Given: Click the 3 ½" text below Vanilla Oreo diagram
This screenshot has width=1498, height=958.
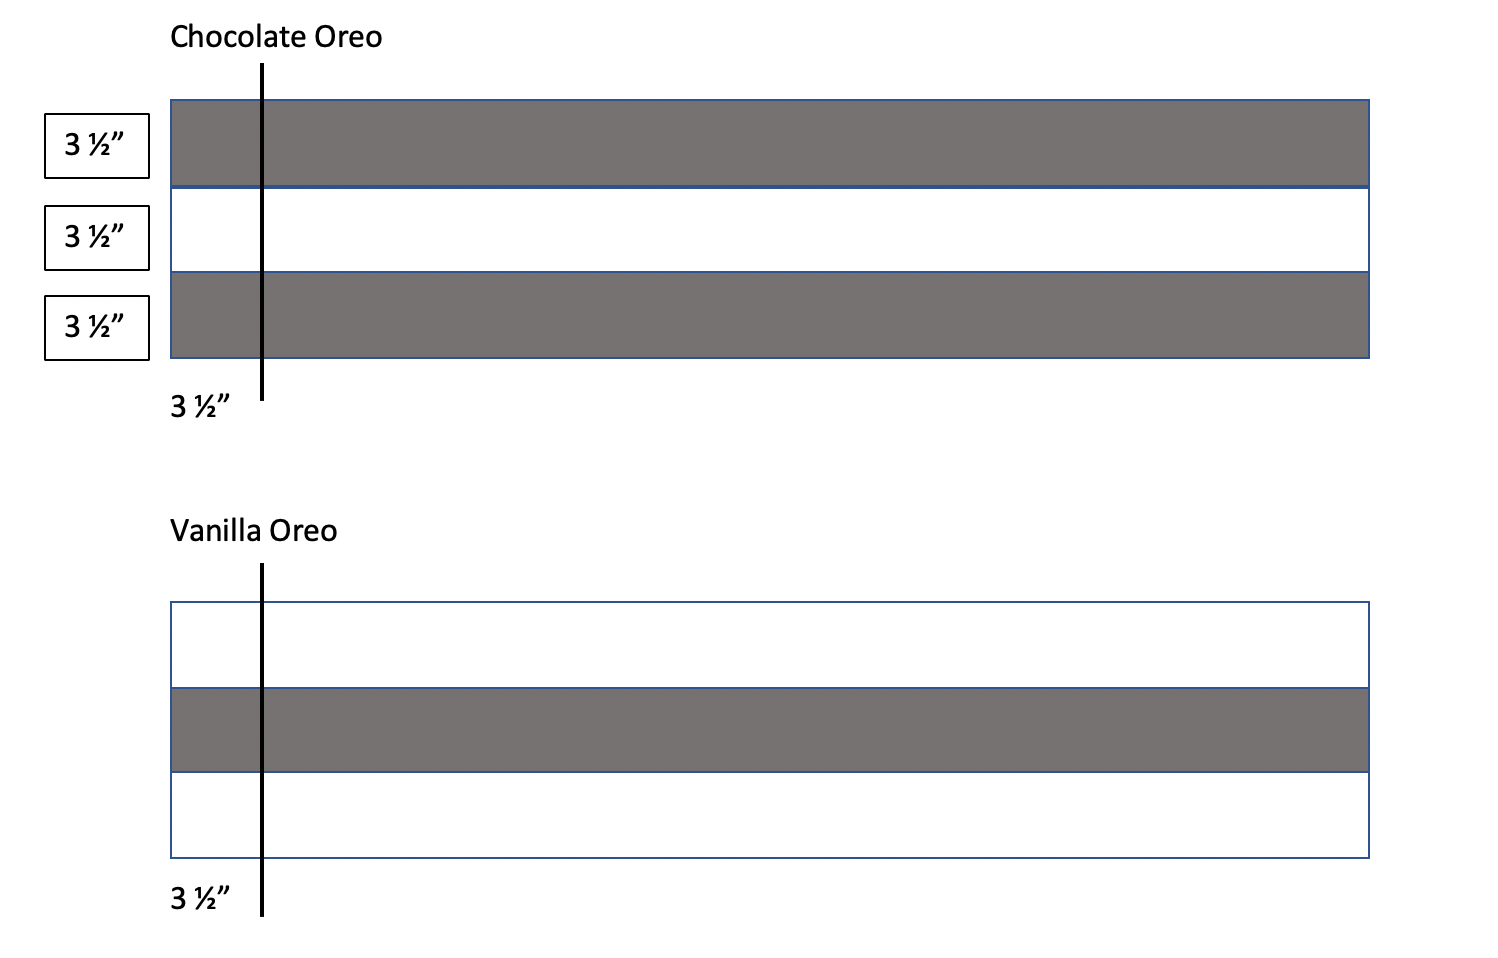Looking at the screenshot, I should coord(200,898).
